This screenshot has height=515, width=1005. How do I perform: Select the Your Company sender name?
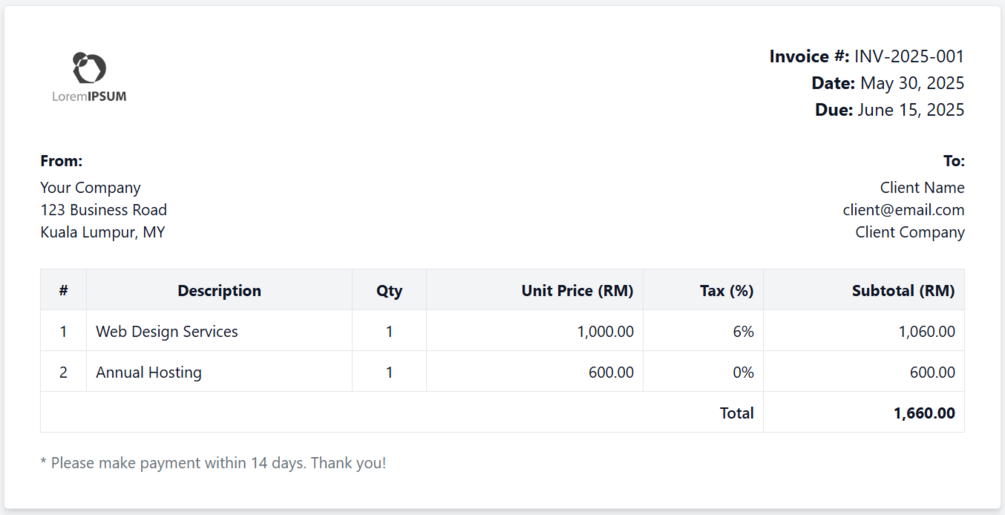(90, 188)
